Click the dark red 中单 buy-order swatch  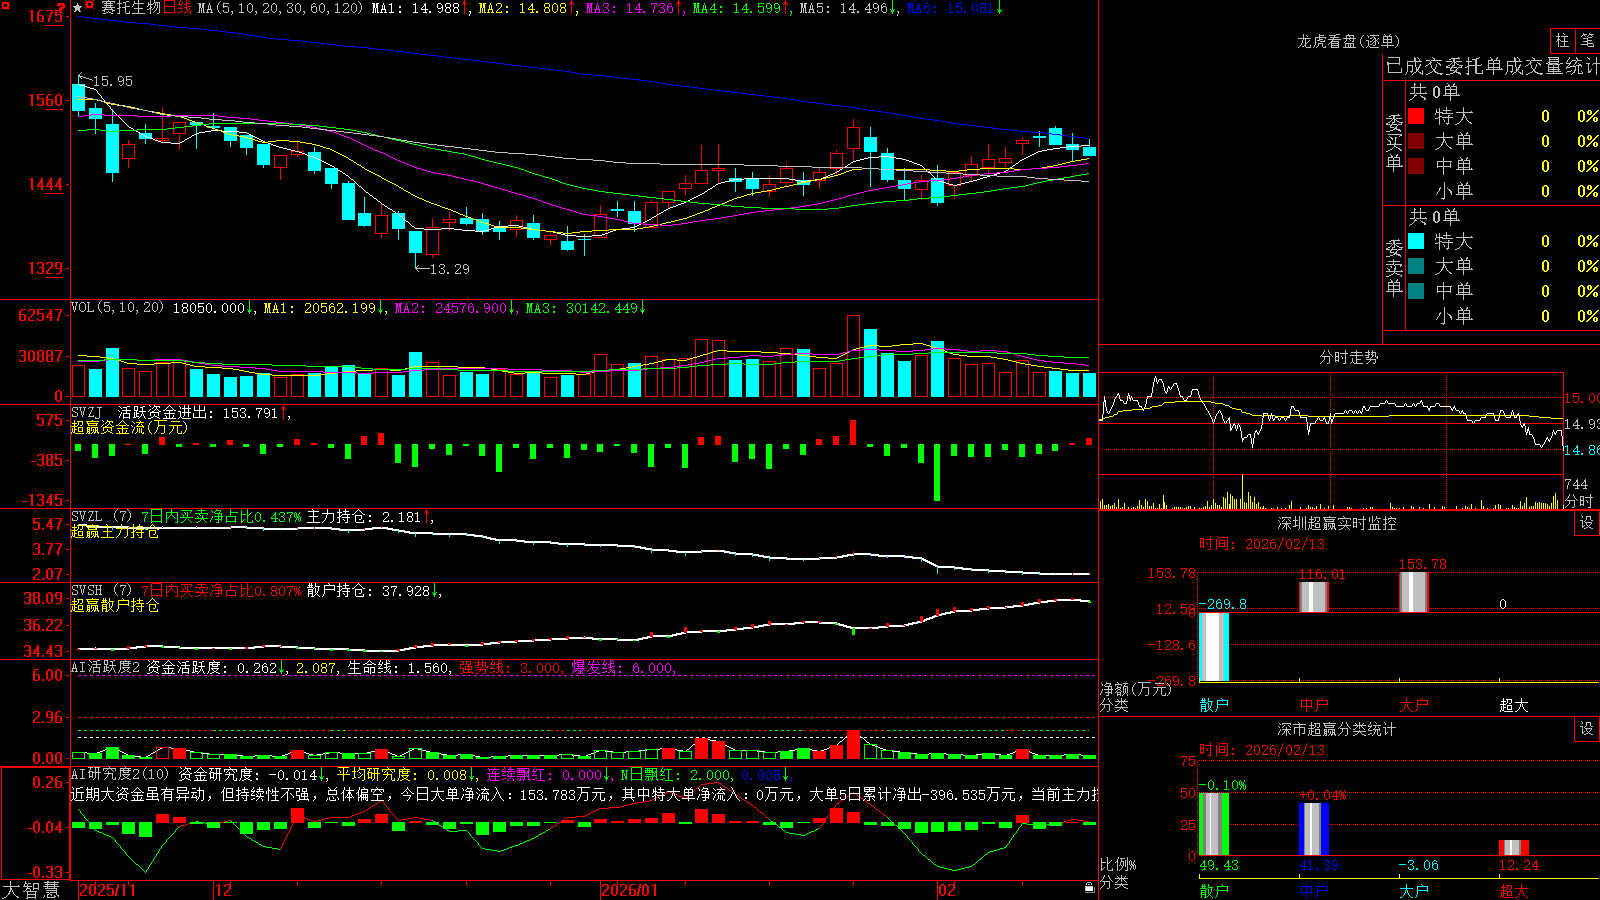pyautogui.click(x=1416, y=166)
